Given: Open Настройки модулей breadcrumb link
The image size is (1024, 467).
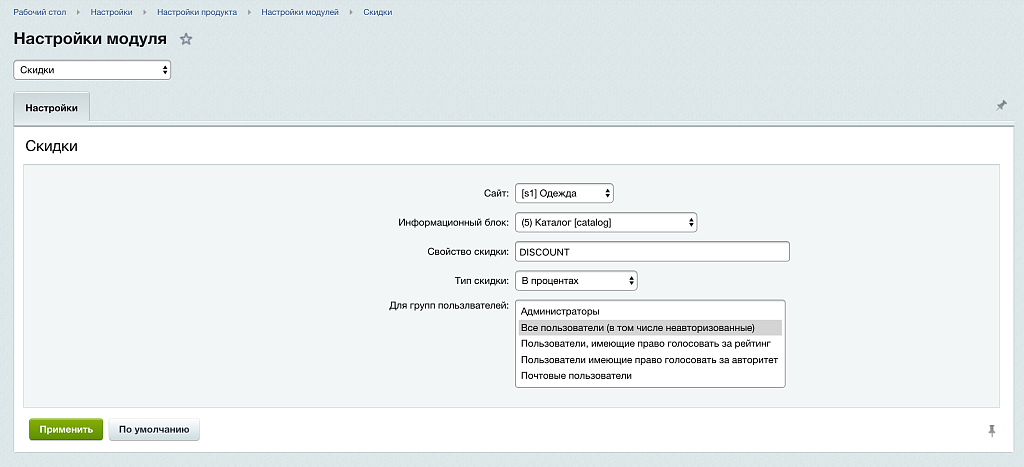Looking at the screenshot, I should pos(300,12).
